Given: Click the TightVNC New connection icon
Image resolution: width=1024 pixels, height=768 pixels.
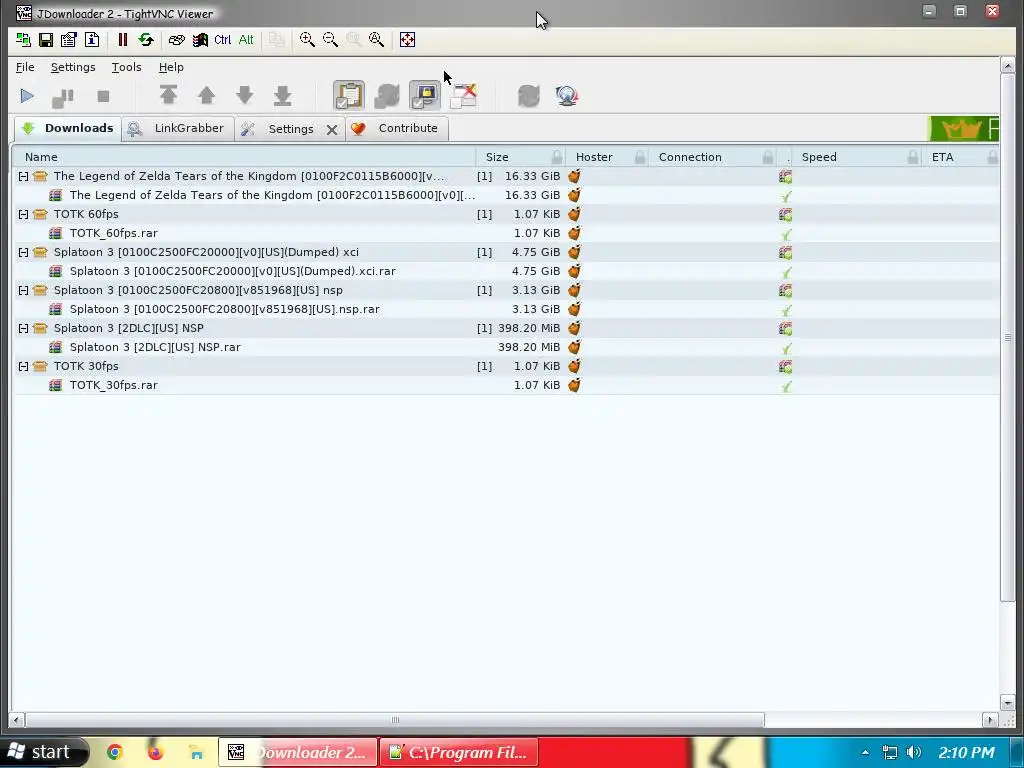Looking at the screenshot, I should (x=24, y=40).
